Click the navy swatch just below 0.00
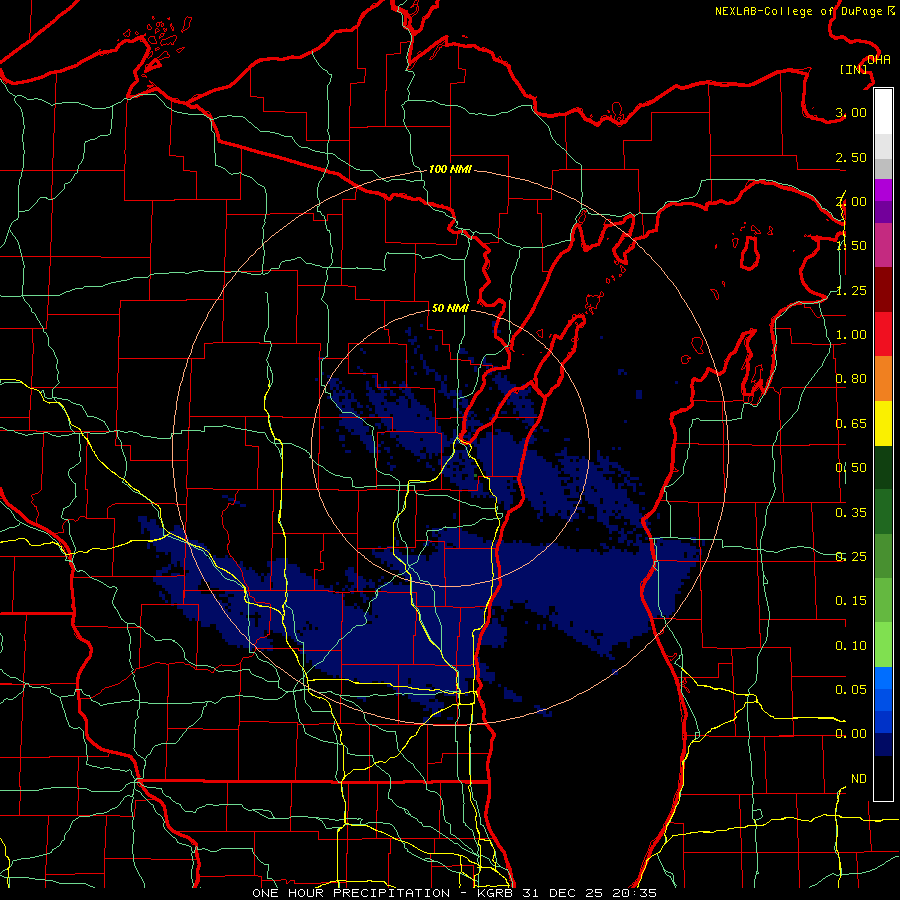This screenshot has height=900, width=900. coord(883,745)
